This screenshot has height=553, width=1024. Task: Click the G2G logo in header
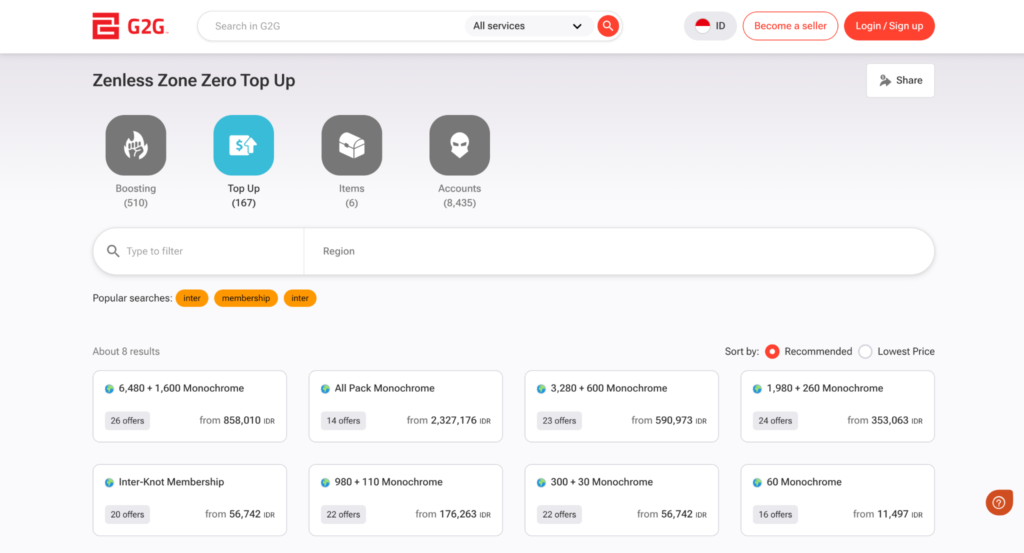pyautogui.click(x=130, y=26)
